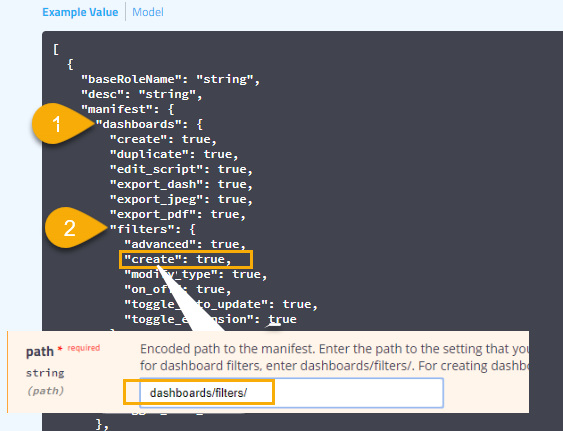Click the "duplicate": true entry
The image size is (563, 431).
(x=174, y=154)
